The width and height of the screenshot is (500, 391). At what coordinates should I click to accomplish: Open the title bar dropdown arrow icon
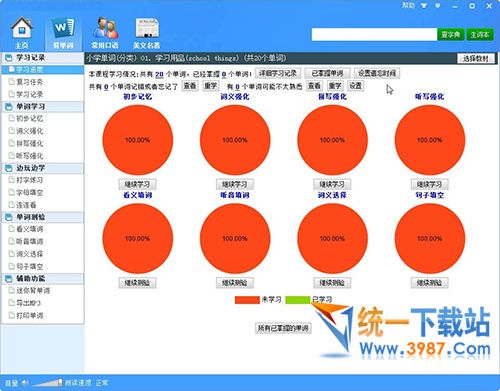(424, 6)
